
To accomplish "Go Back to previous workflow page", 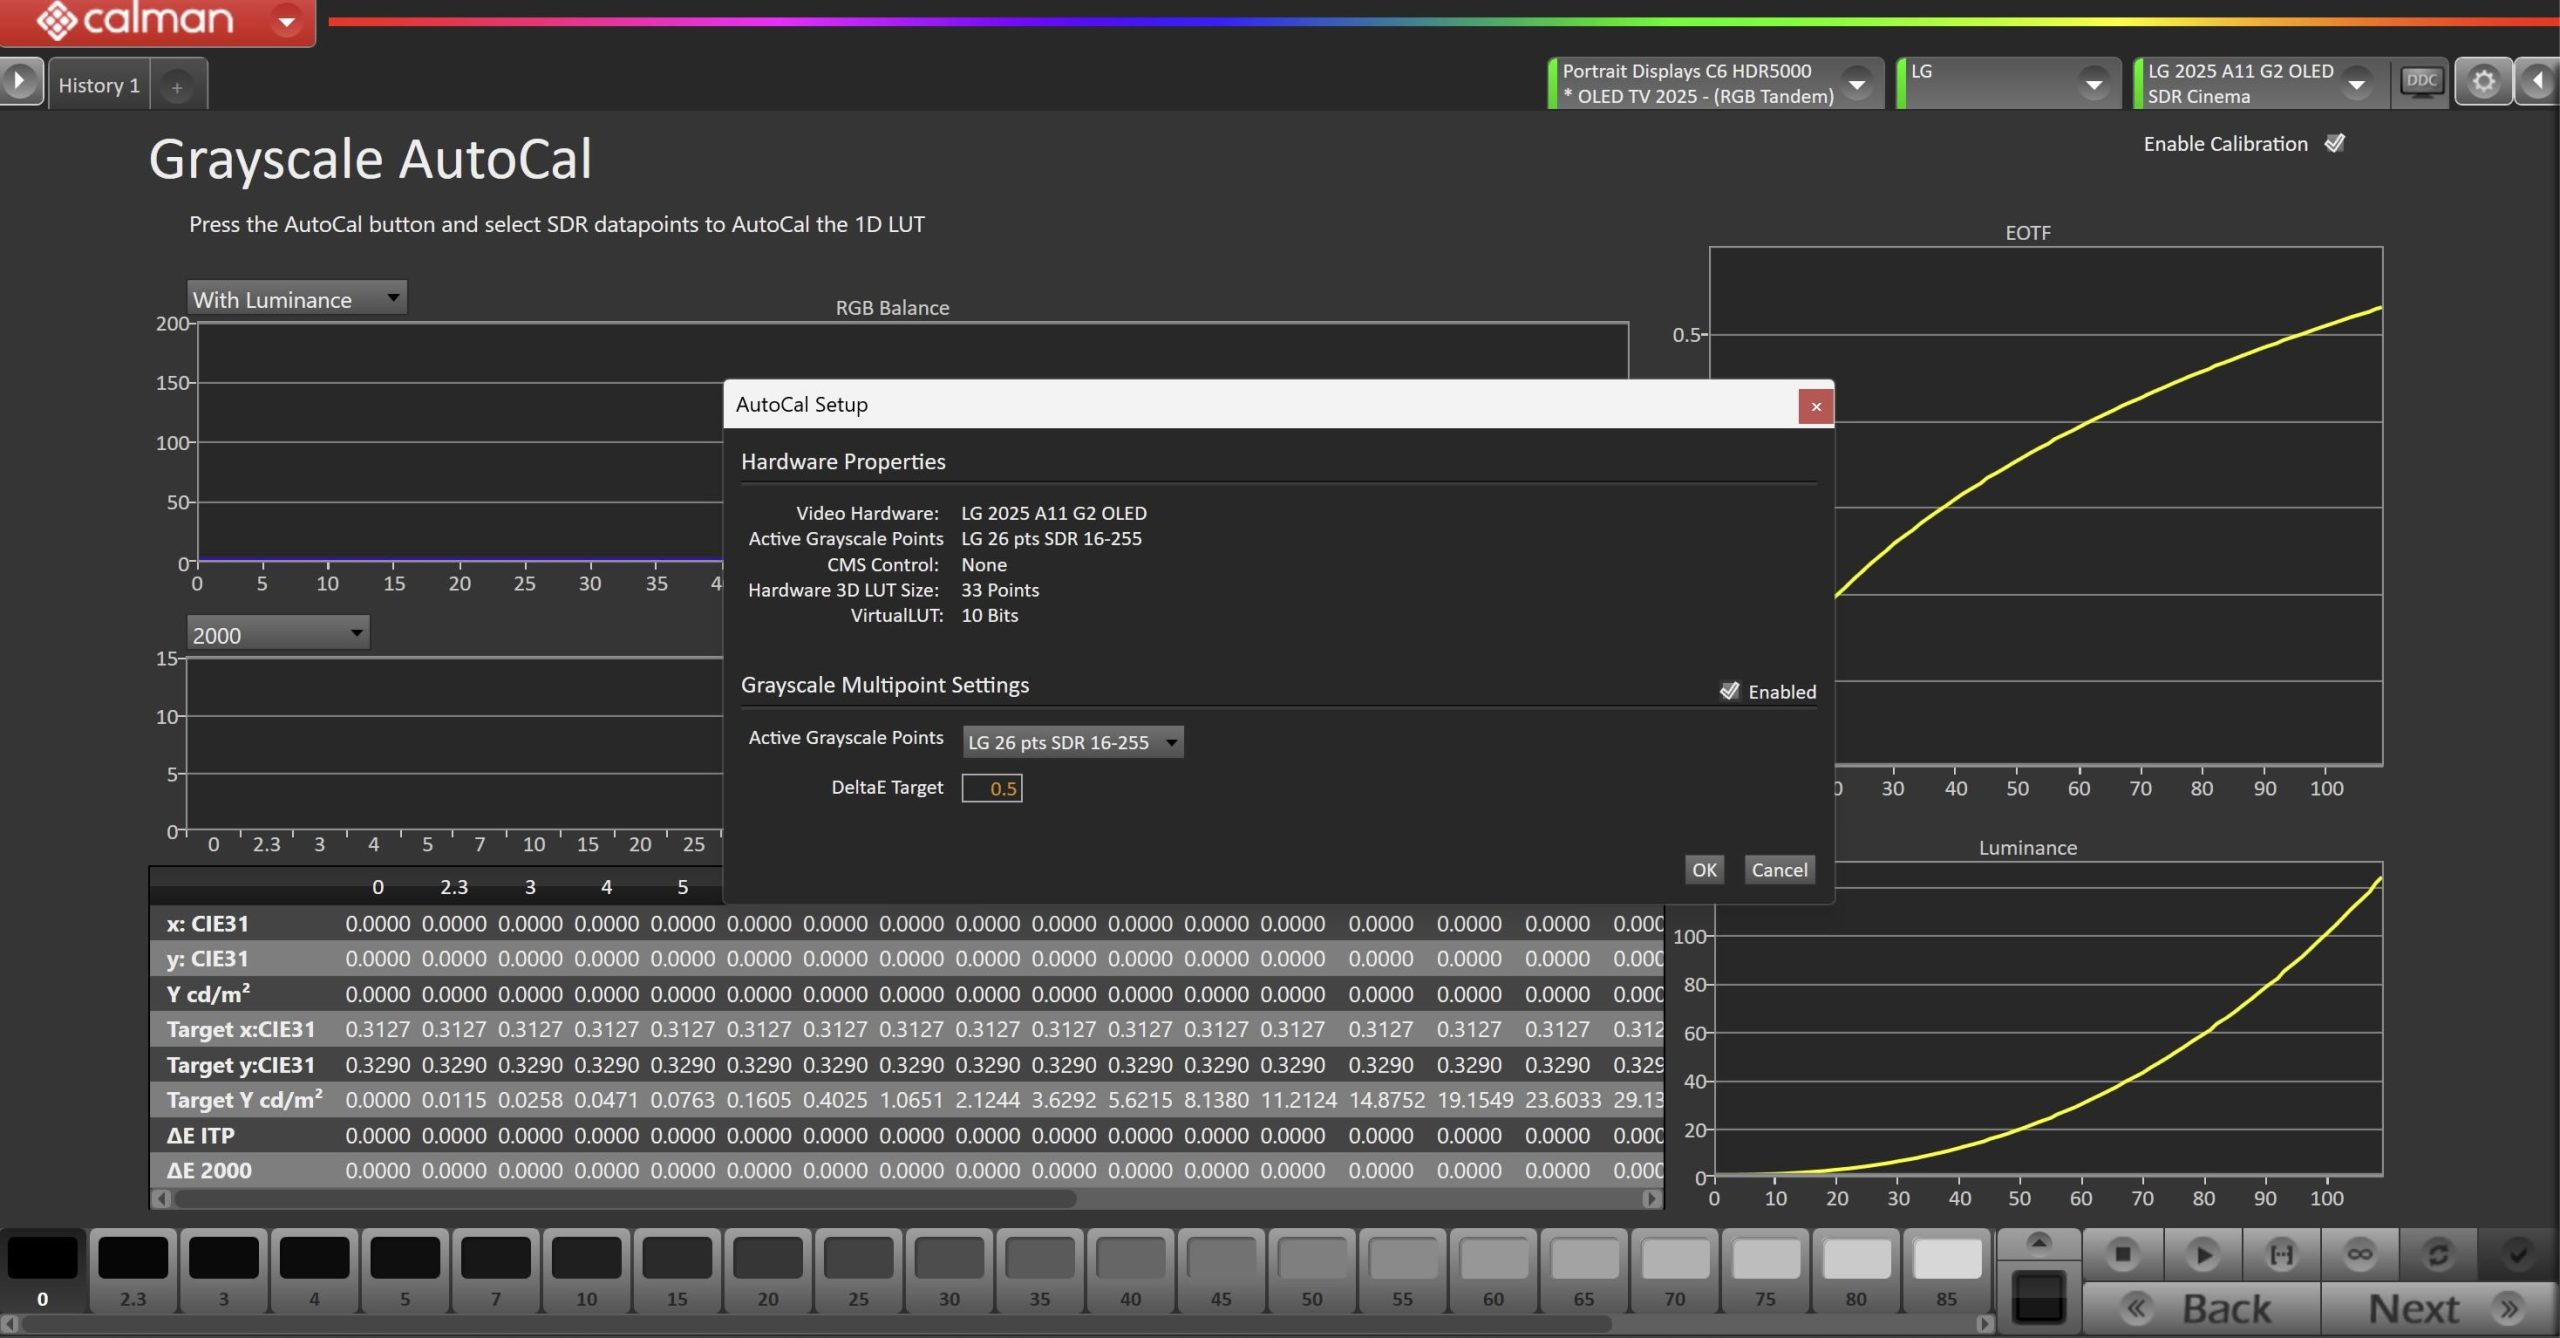I will point(2200,1308).
